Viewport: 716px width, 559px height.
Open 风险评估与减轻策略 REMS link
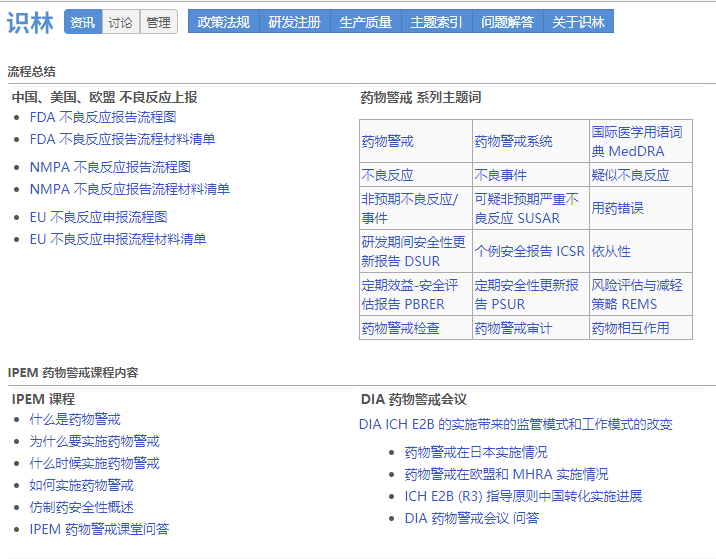coord(637,295)
